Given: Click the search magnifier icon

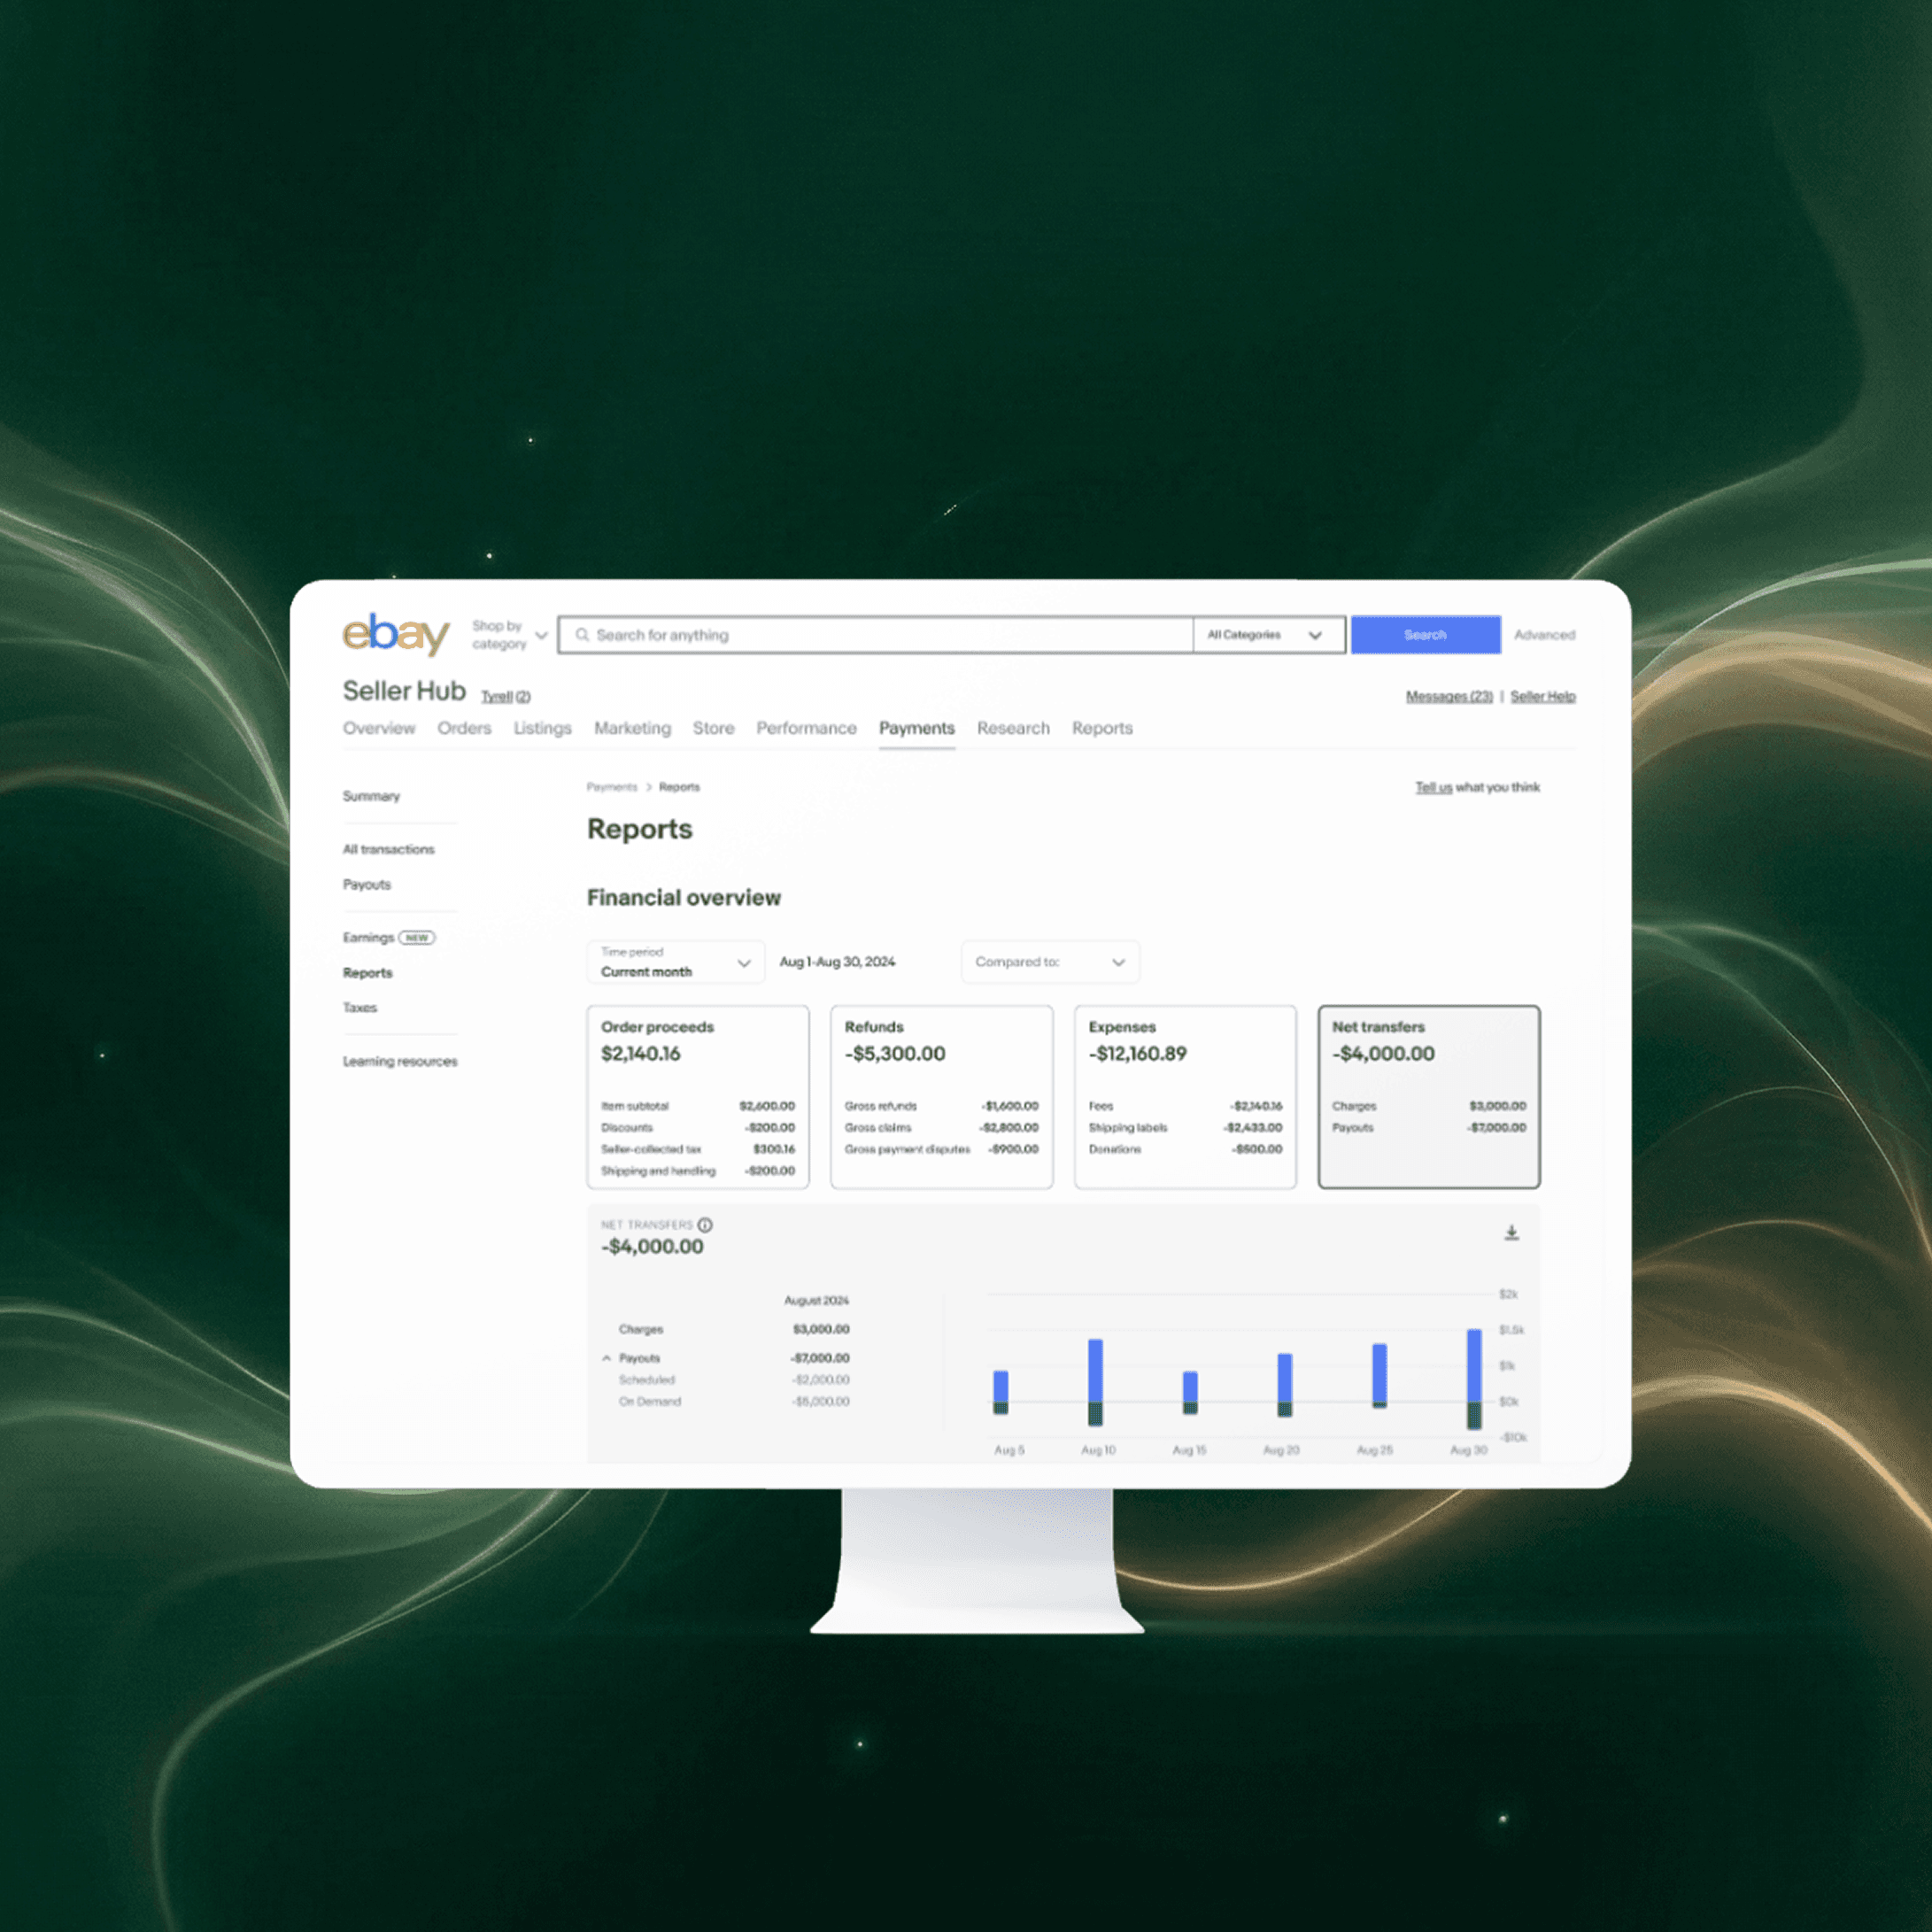Looking at the screenshot, I should click(x=582, y=635).
